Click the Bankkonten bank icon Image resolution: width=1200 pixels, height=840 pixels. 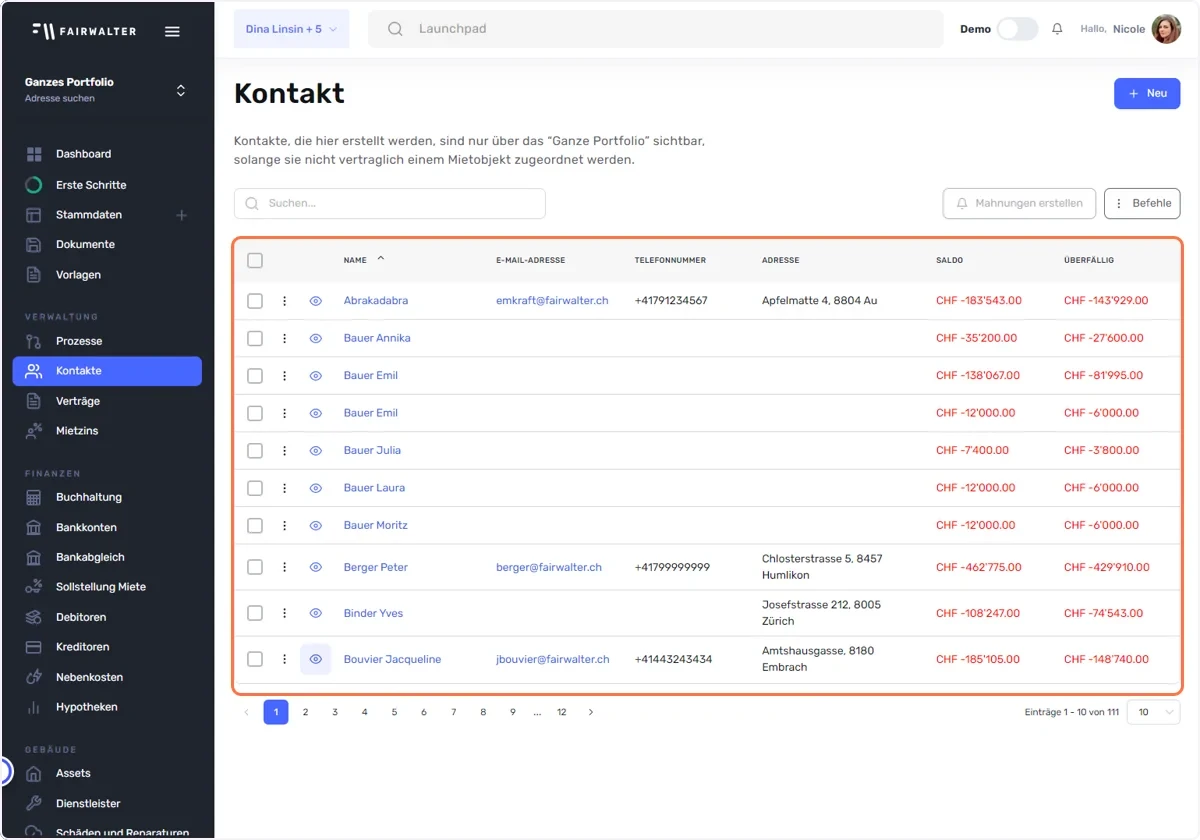point(34,527)
